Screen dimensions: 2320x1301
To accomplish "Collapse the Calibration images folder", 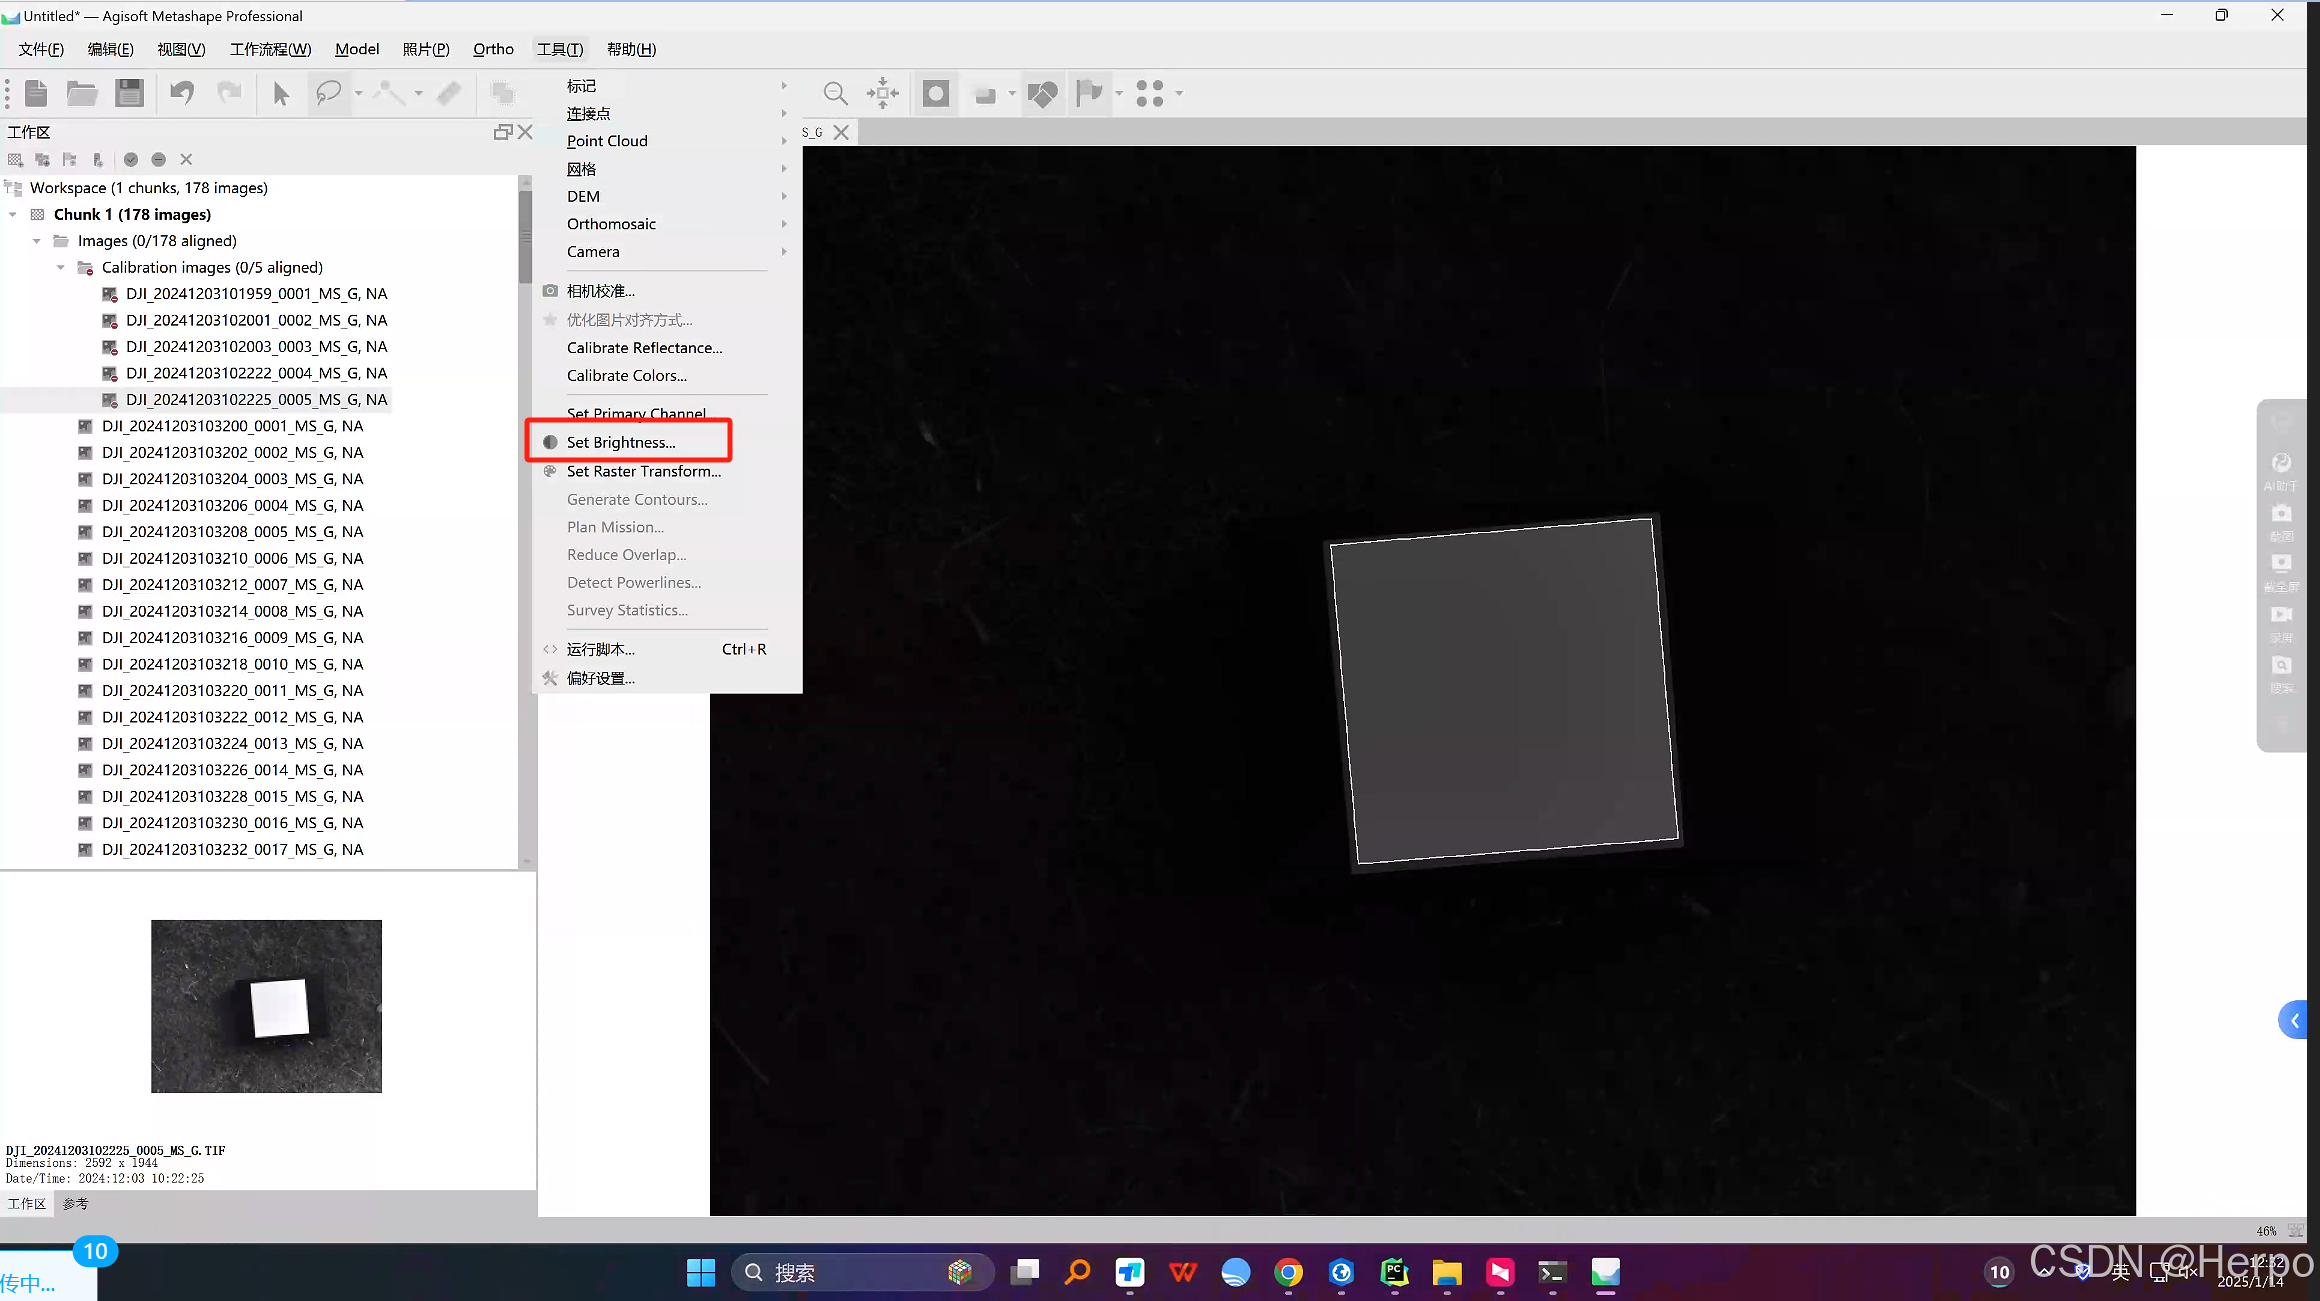I will 61,267.
